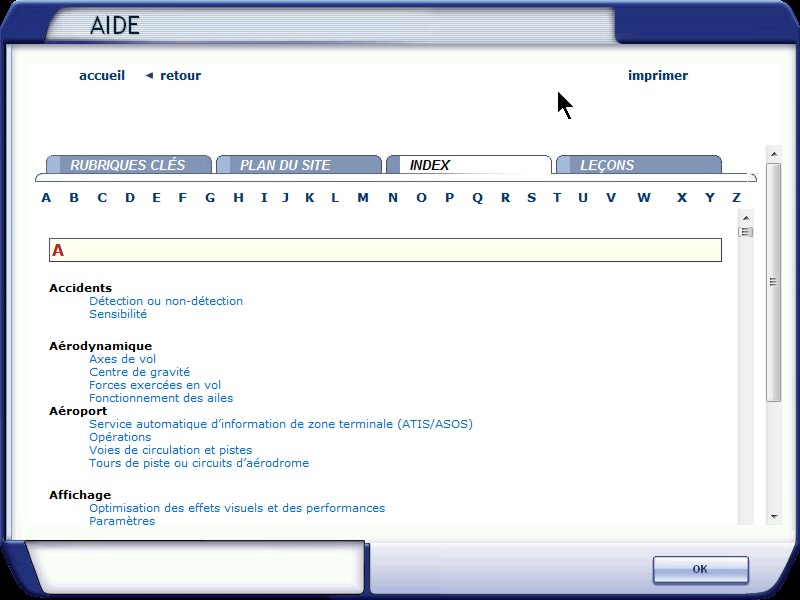Open Détection ou non-détection topic
Viewport: 800px width, 600px height.
tap(166, 301)
